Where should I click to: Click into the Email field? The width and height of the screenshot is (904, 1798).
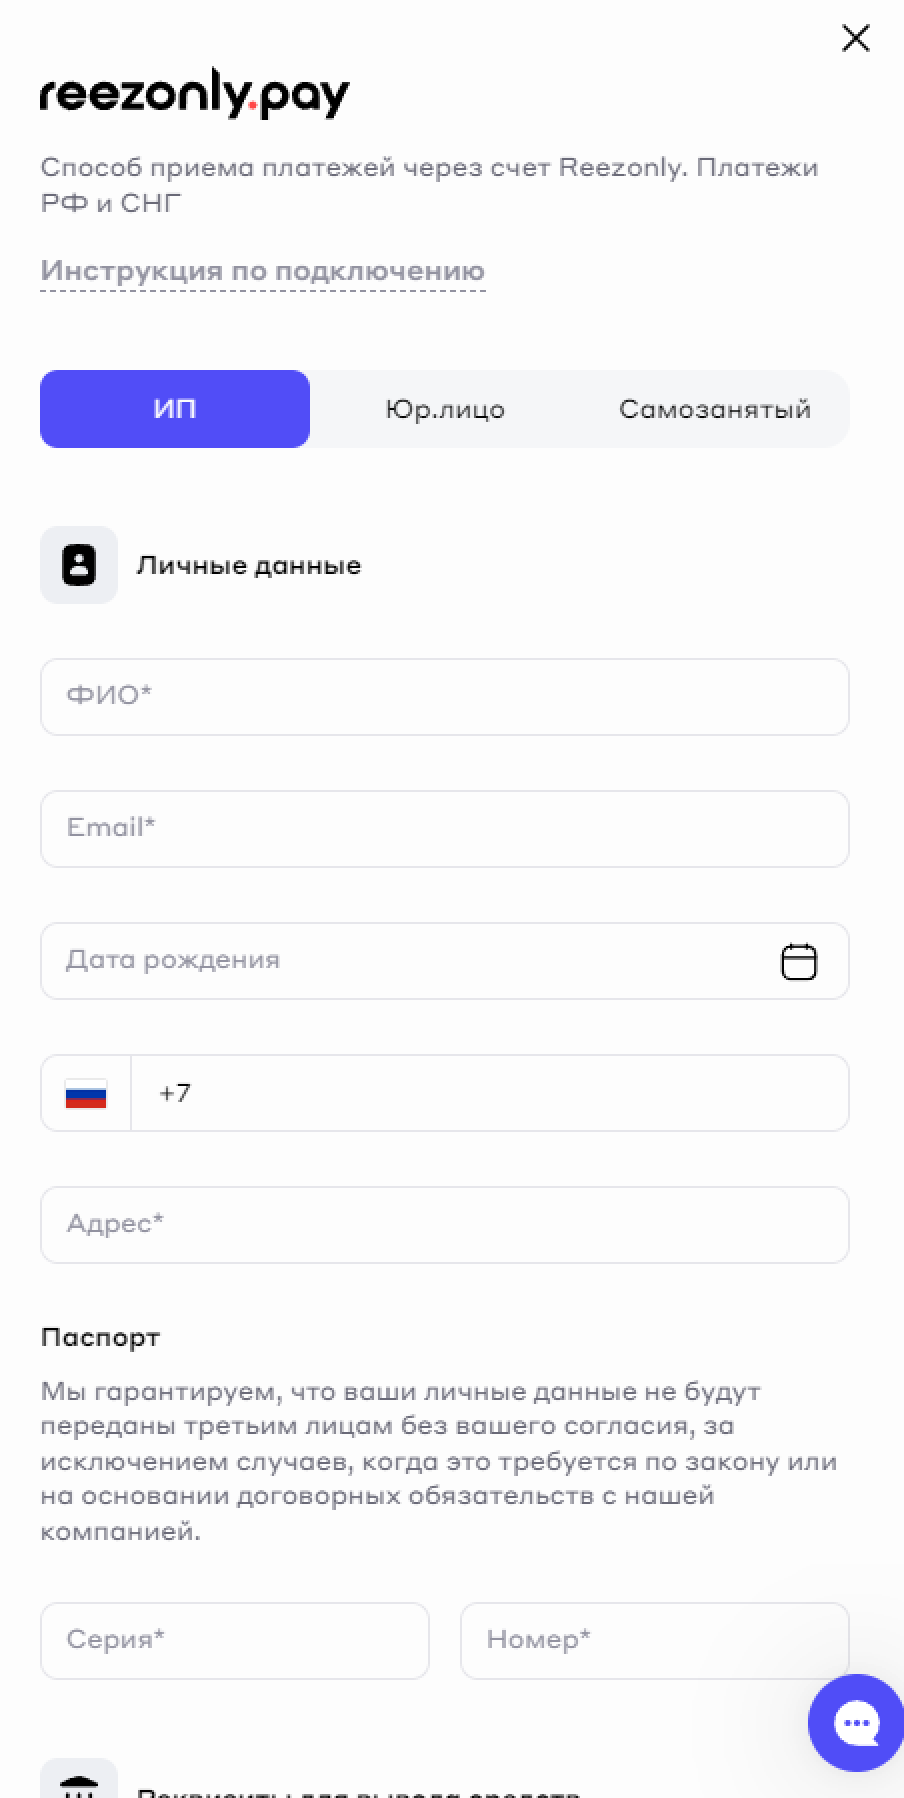[x=445, y=829]
